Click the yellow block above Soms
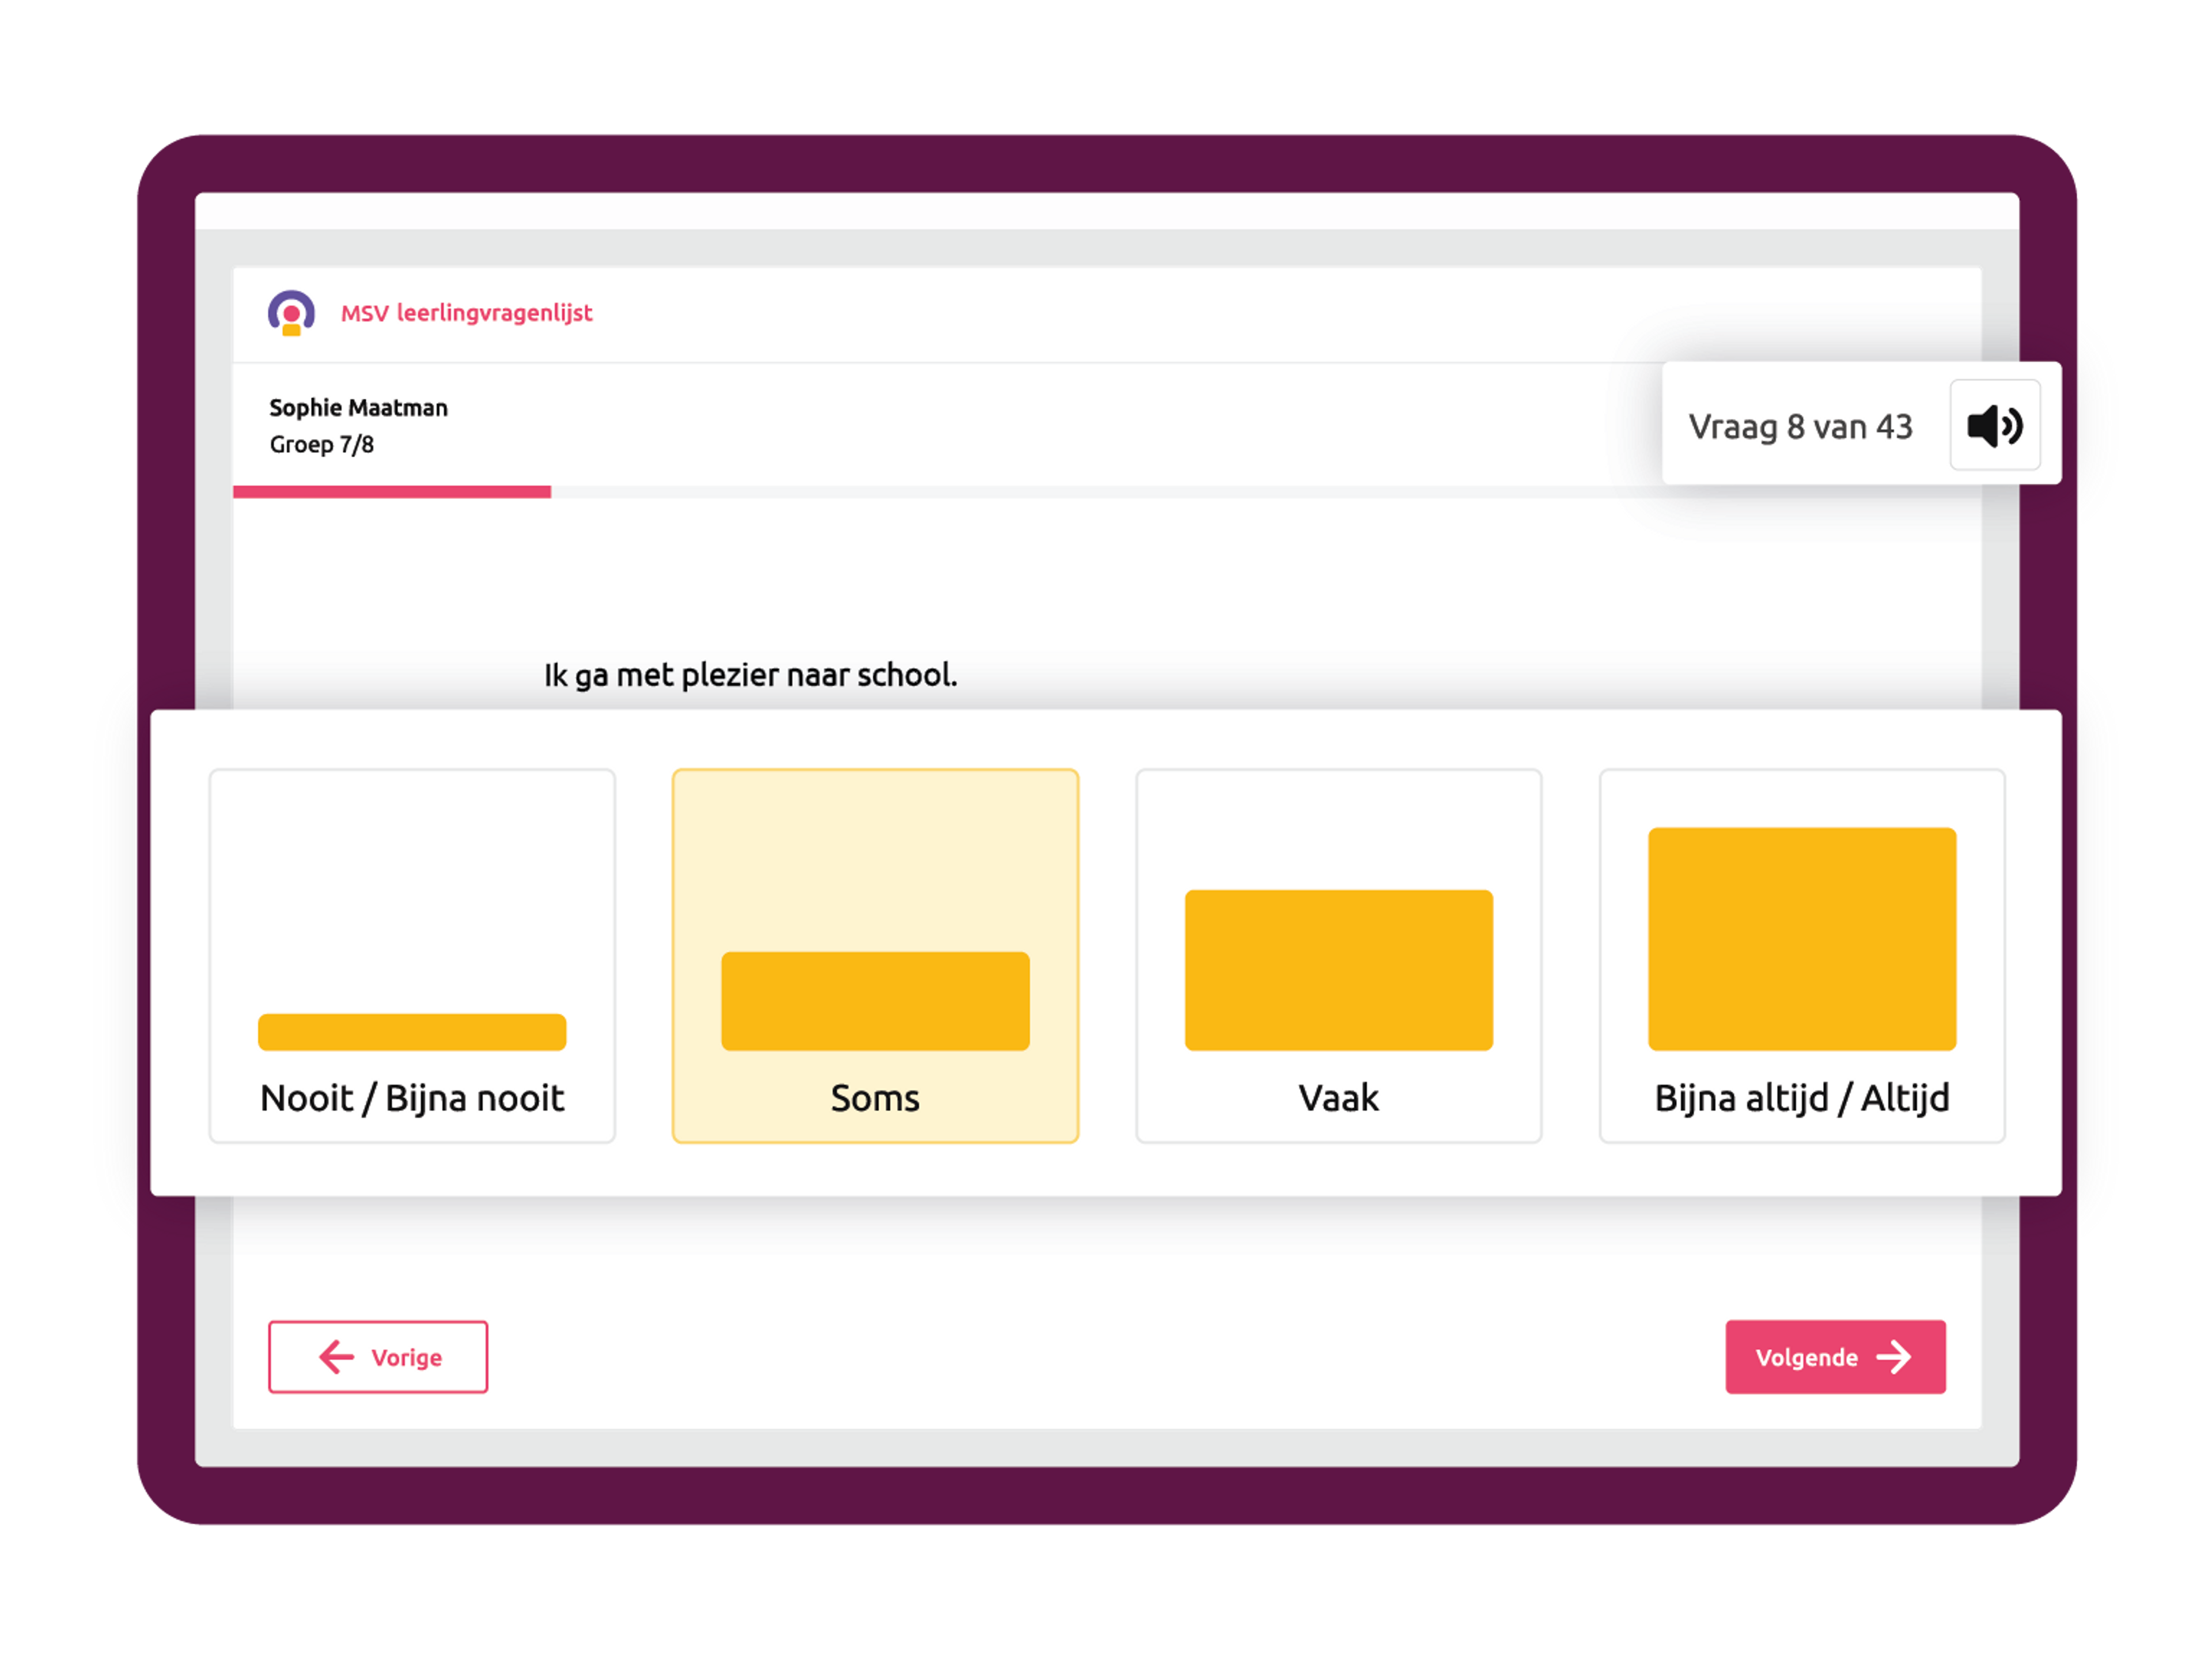This screenshot has height=1659, width=2212. [x=875, y=1000]
